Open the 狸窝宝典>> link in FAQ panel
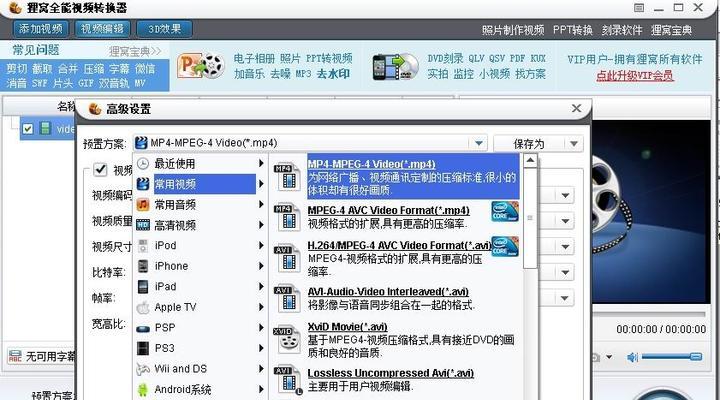This screenshot has height=400, width=720. pyautogui.click(x=135, y=51)
